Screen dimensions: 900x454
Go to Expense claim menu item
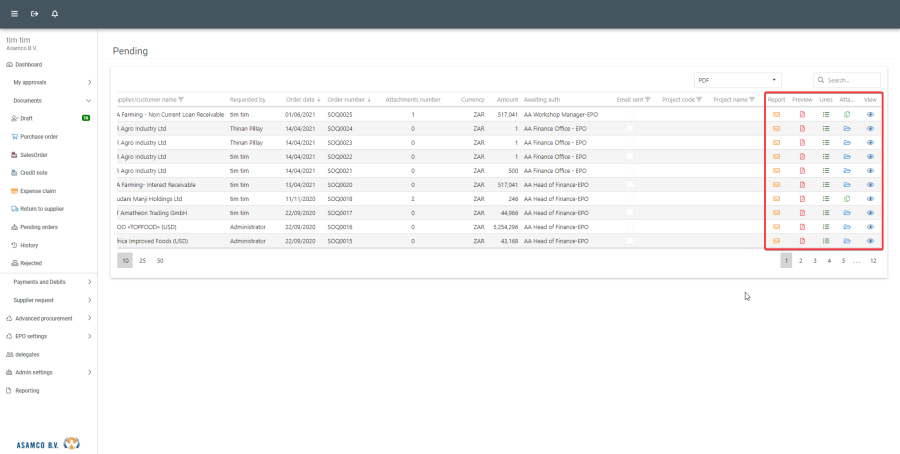(x=38, y=190)
